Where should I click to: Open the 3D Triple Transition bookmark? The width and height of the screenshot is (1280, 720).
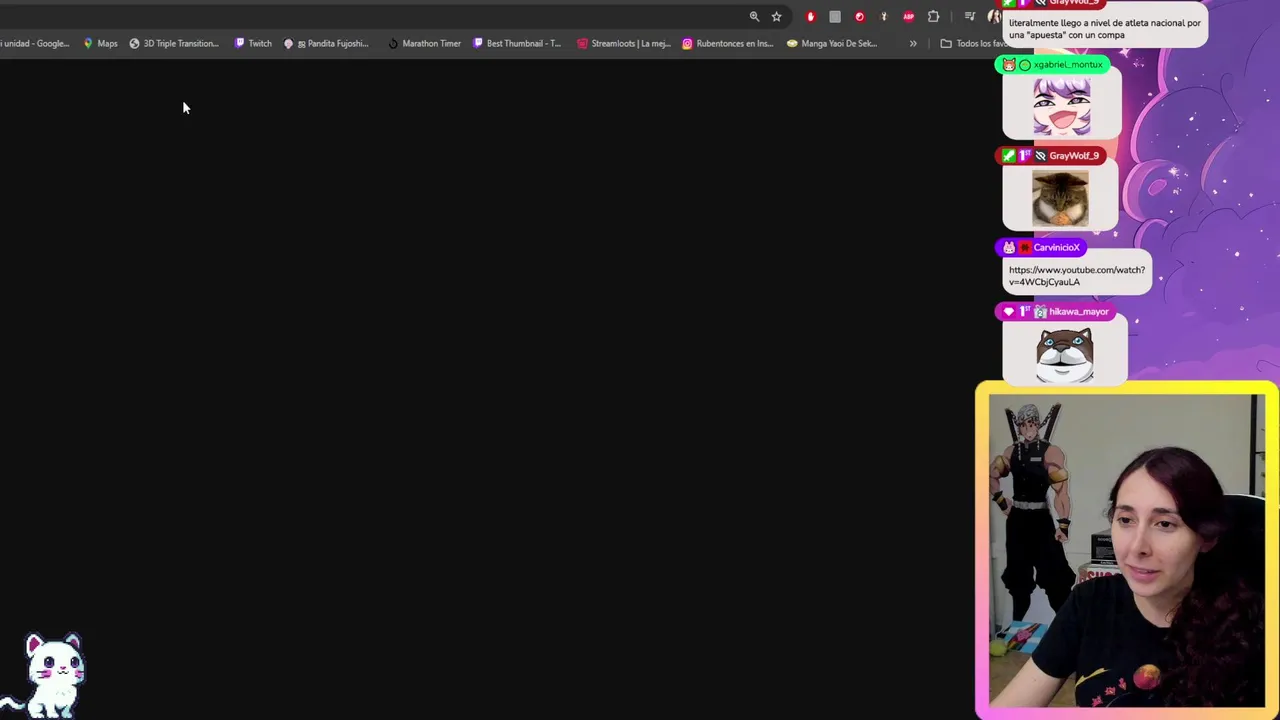[174, 43]
